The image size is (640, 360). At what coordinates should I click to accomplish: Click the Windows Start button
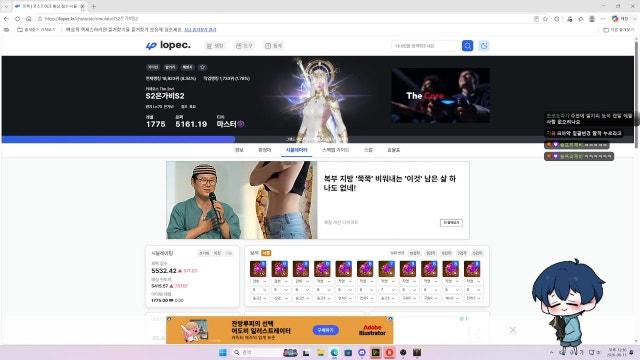click(222, 352)
